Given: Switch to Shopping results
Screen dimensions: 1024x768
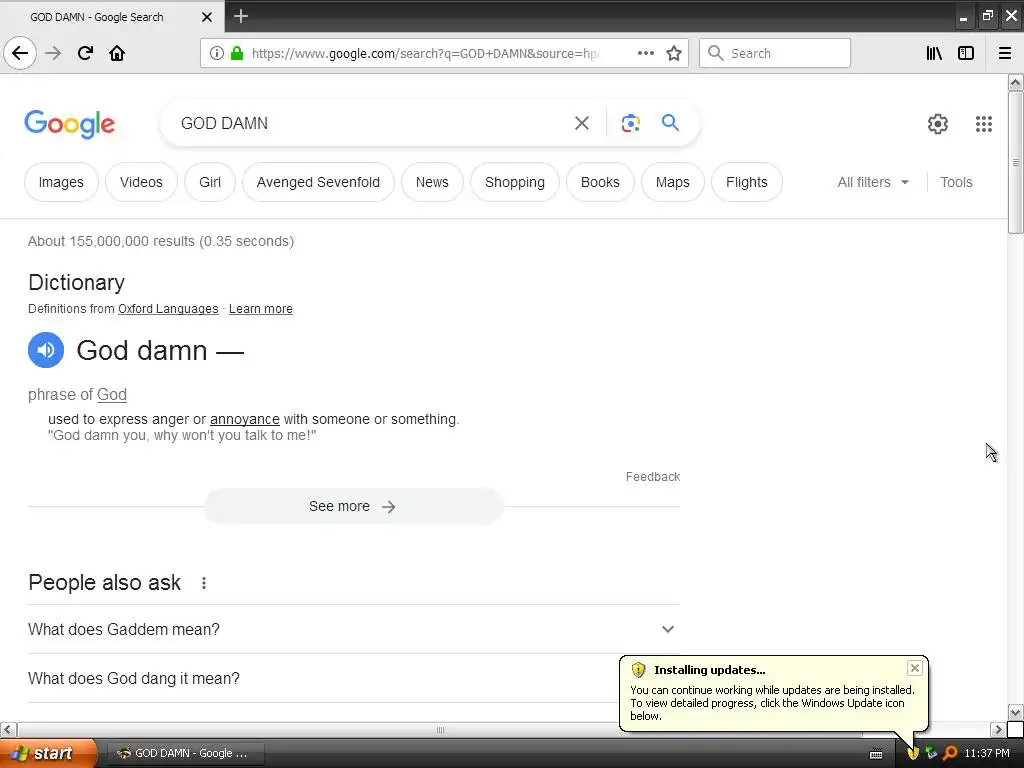Looking at the screenshot, I should [515, 182].
